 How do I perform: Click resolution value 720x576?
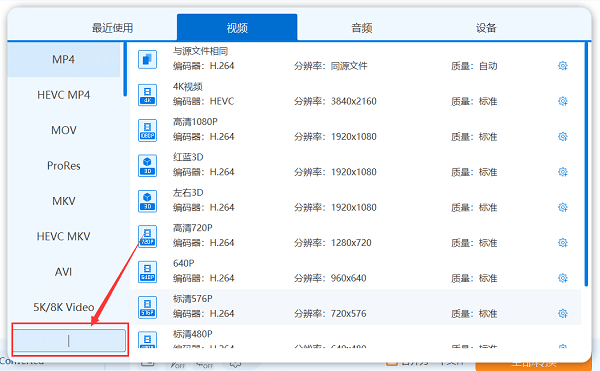pyautogui.click(x=348, y=314)
